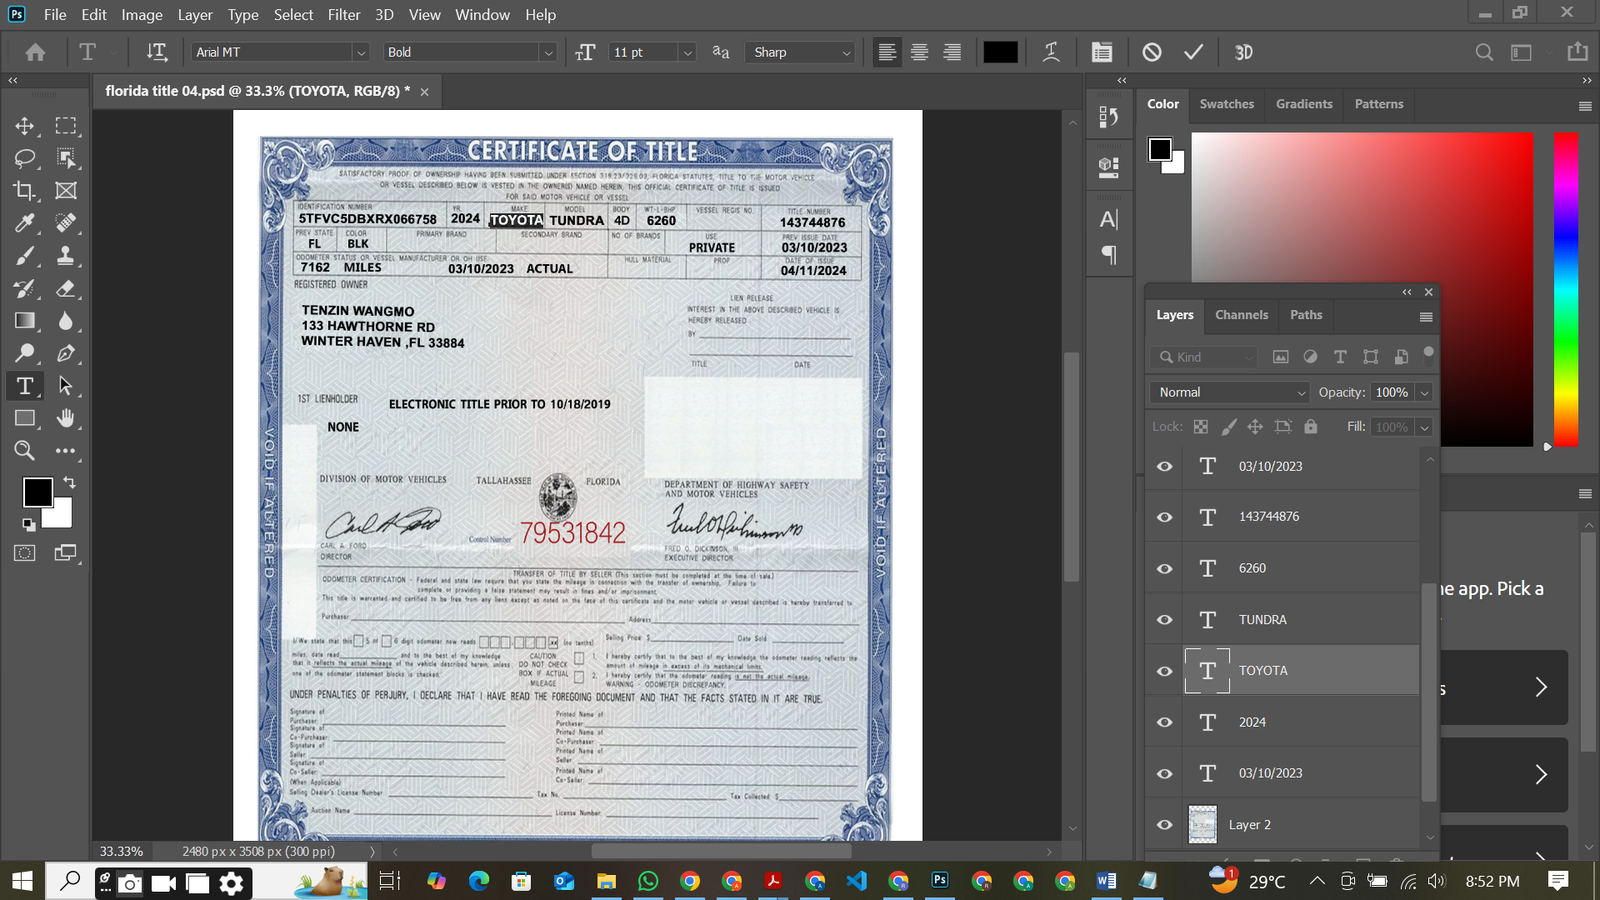Select the Frame tool

66,190
